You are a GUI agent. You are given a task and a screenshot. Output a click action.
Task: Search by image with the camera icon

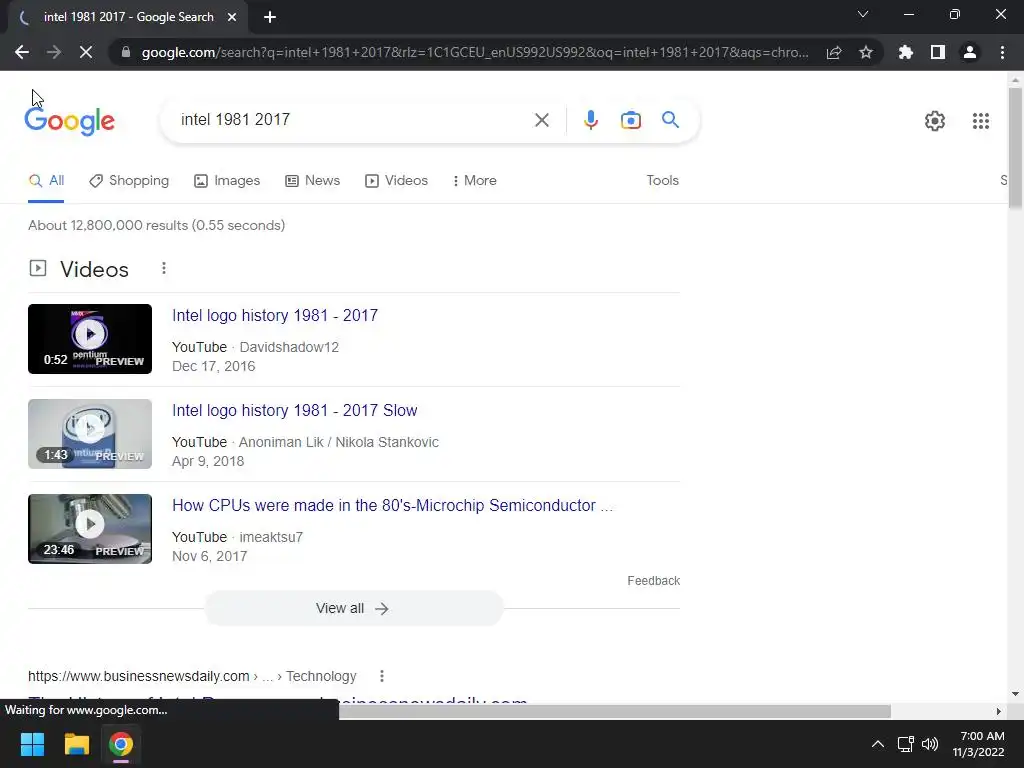click(x=630, y=120)
